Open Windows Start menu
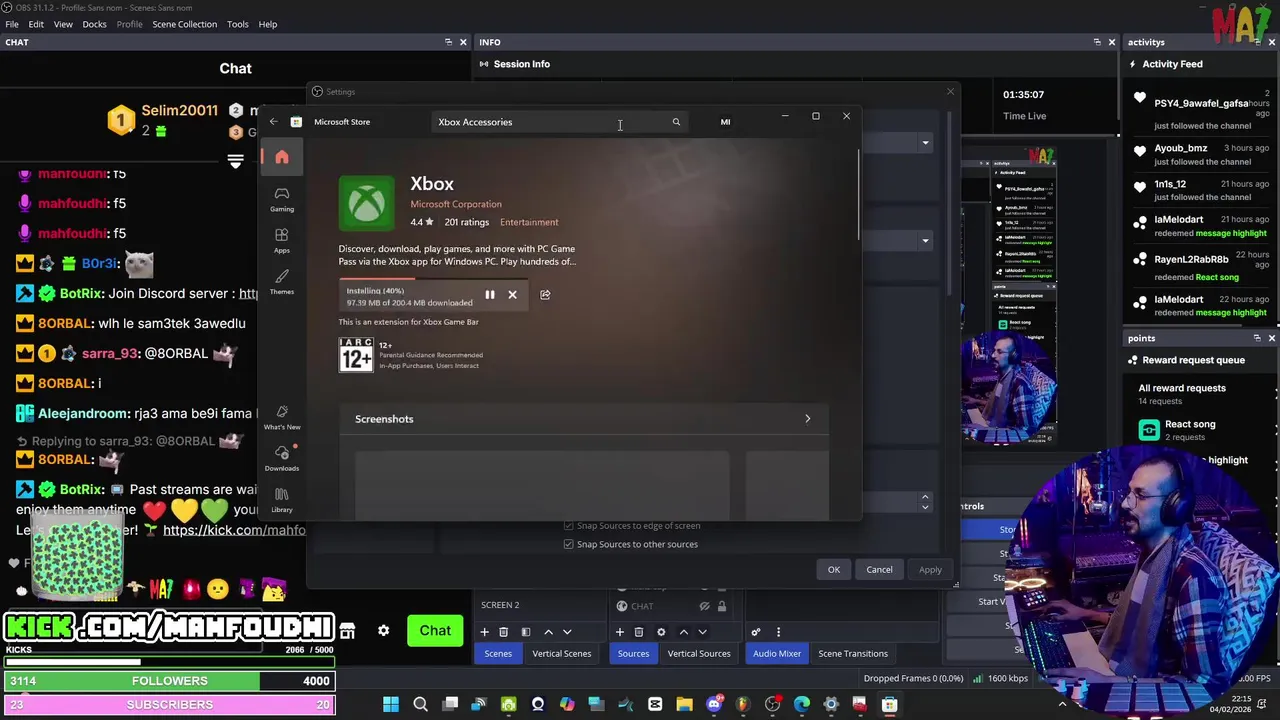Viewport: 1280px width, 720px height. pos(391,704)
